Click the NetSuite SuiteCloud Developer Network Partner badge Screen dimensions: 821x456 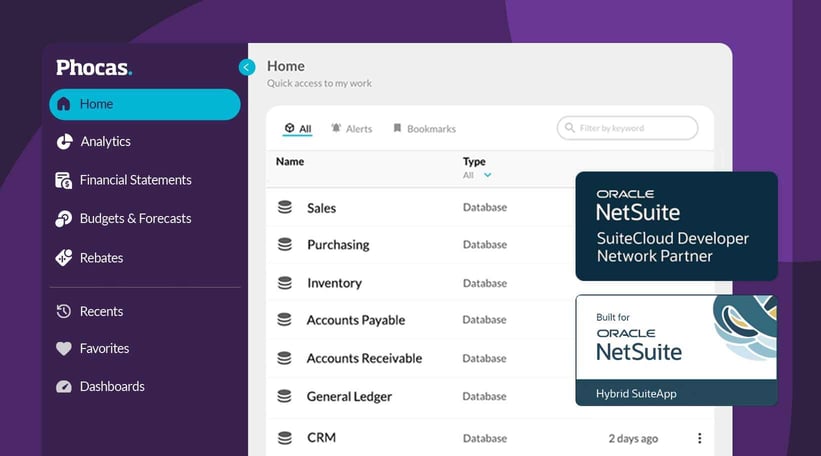coord(676,226)
